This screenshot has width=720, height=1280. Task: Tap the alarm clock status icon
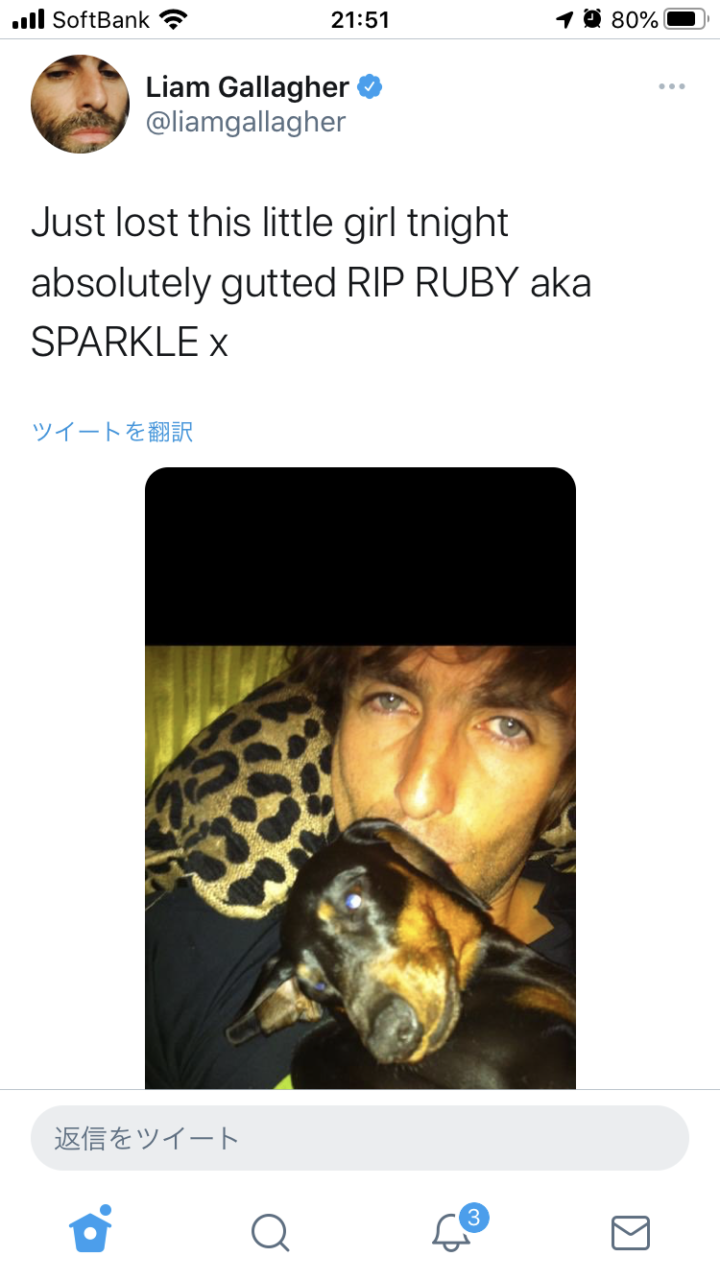coord(592,19)
